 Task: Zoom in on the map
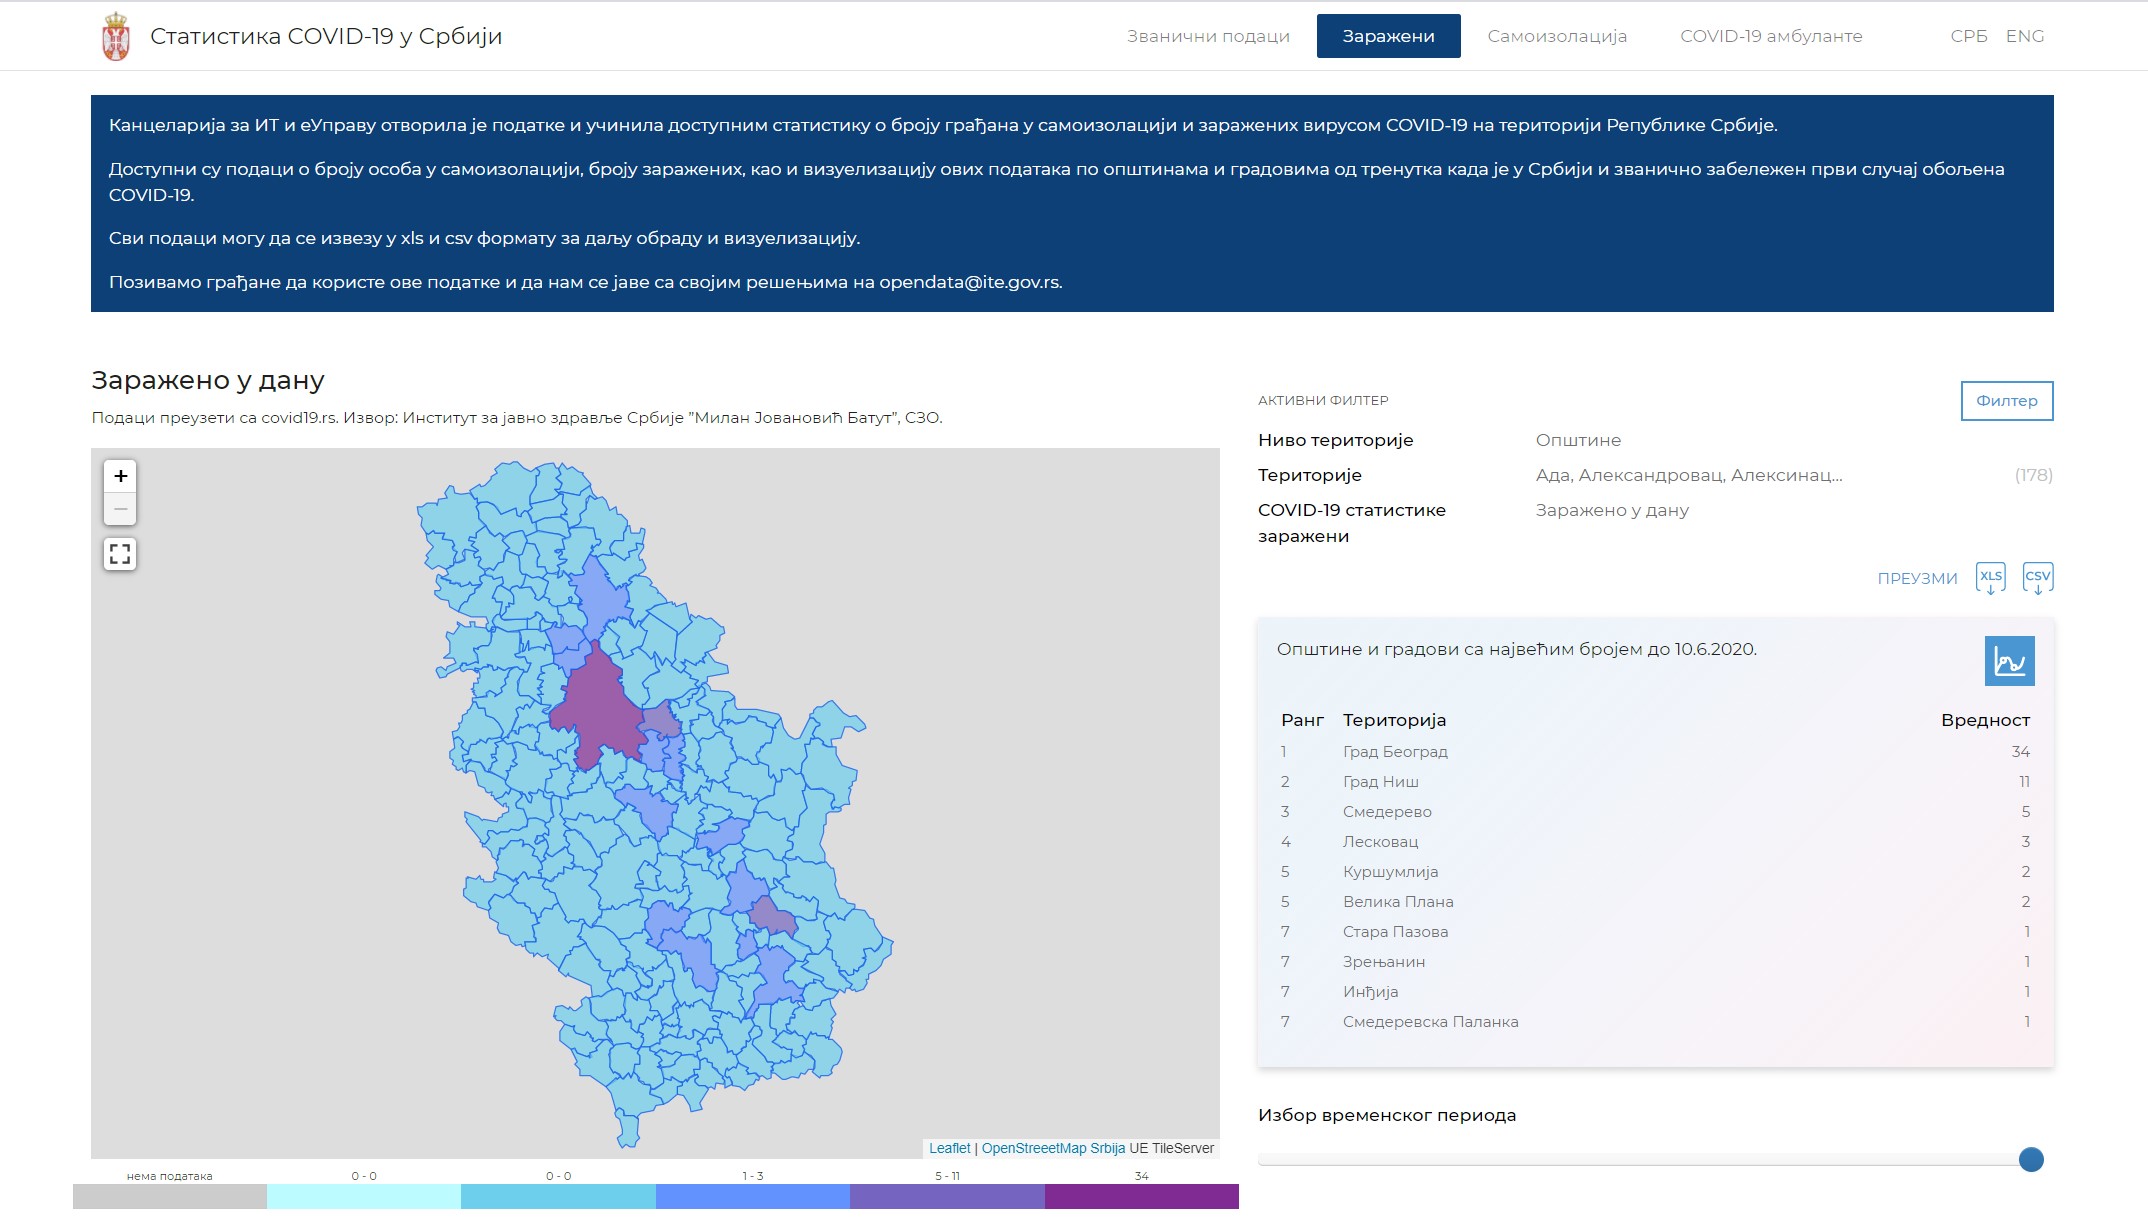(x=120, y=476)
